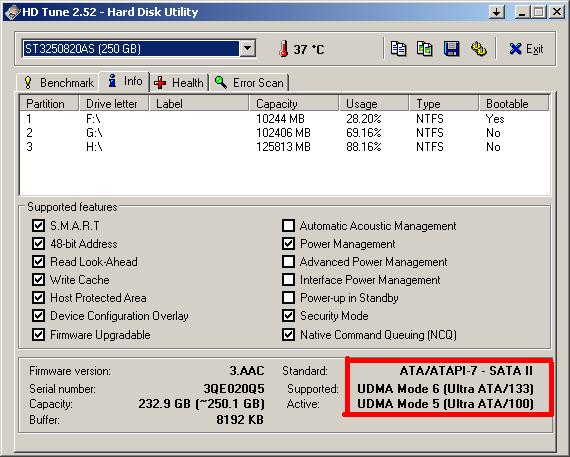Image resolution: width=570 pixels, height=457 pixels.
Task: Open the drive selection dropdown arrow
Action: coord(248,48)
